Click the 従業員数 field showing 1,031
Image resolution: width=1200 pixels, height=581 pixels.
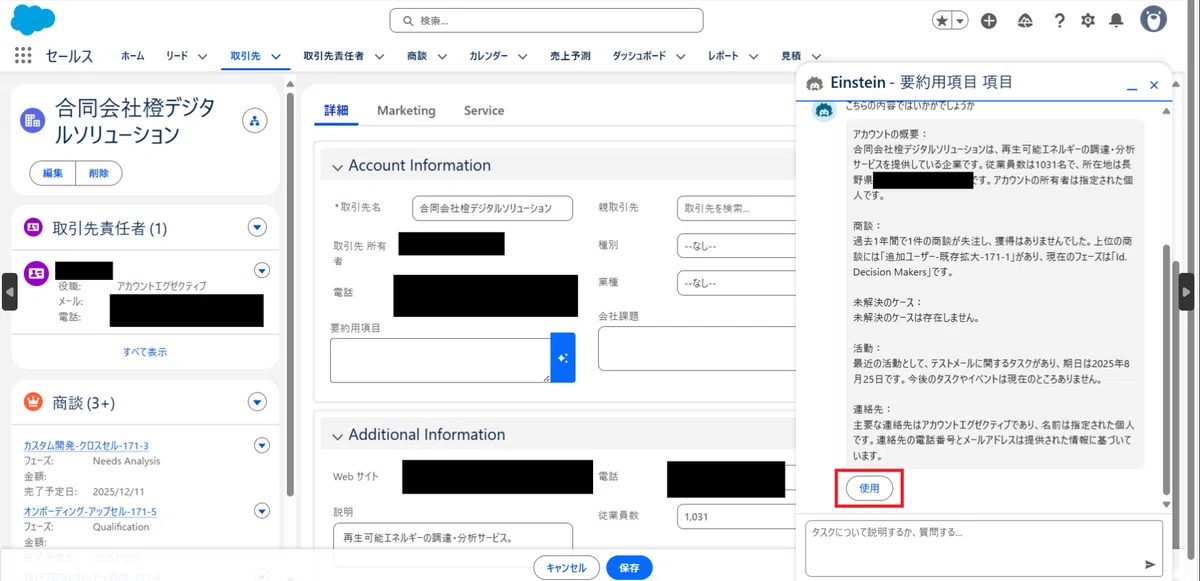point(737,516)
